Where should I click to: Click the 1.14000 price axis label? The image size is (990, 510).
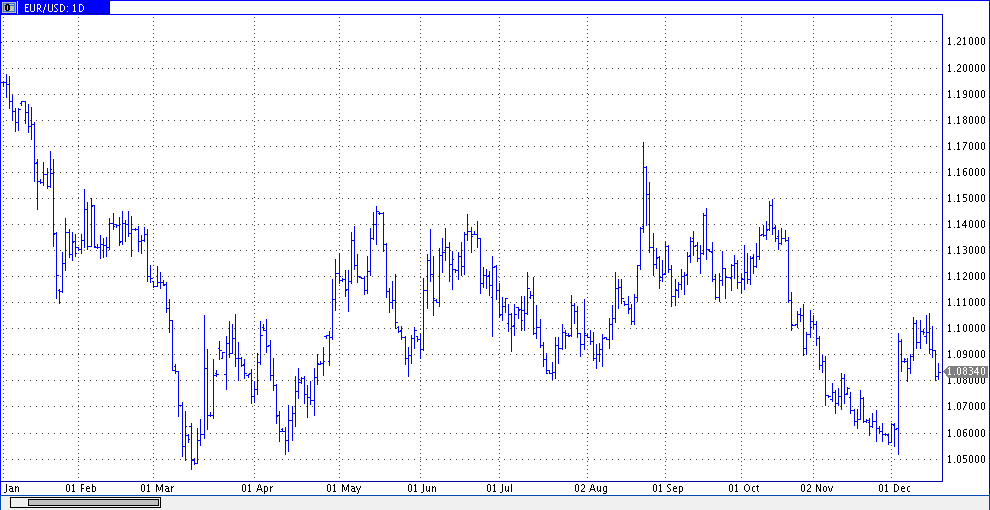[x=967, y=224]
